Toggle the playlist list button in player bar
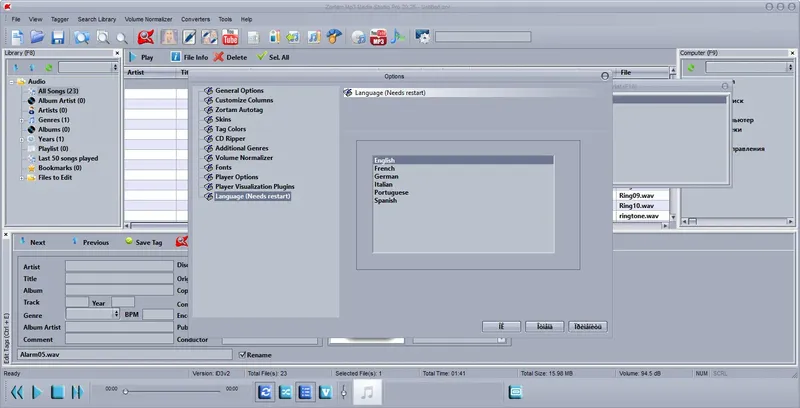 (x=305, y=392)
